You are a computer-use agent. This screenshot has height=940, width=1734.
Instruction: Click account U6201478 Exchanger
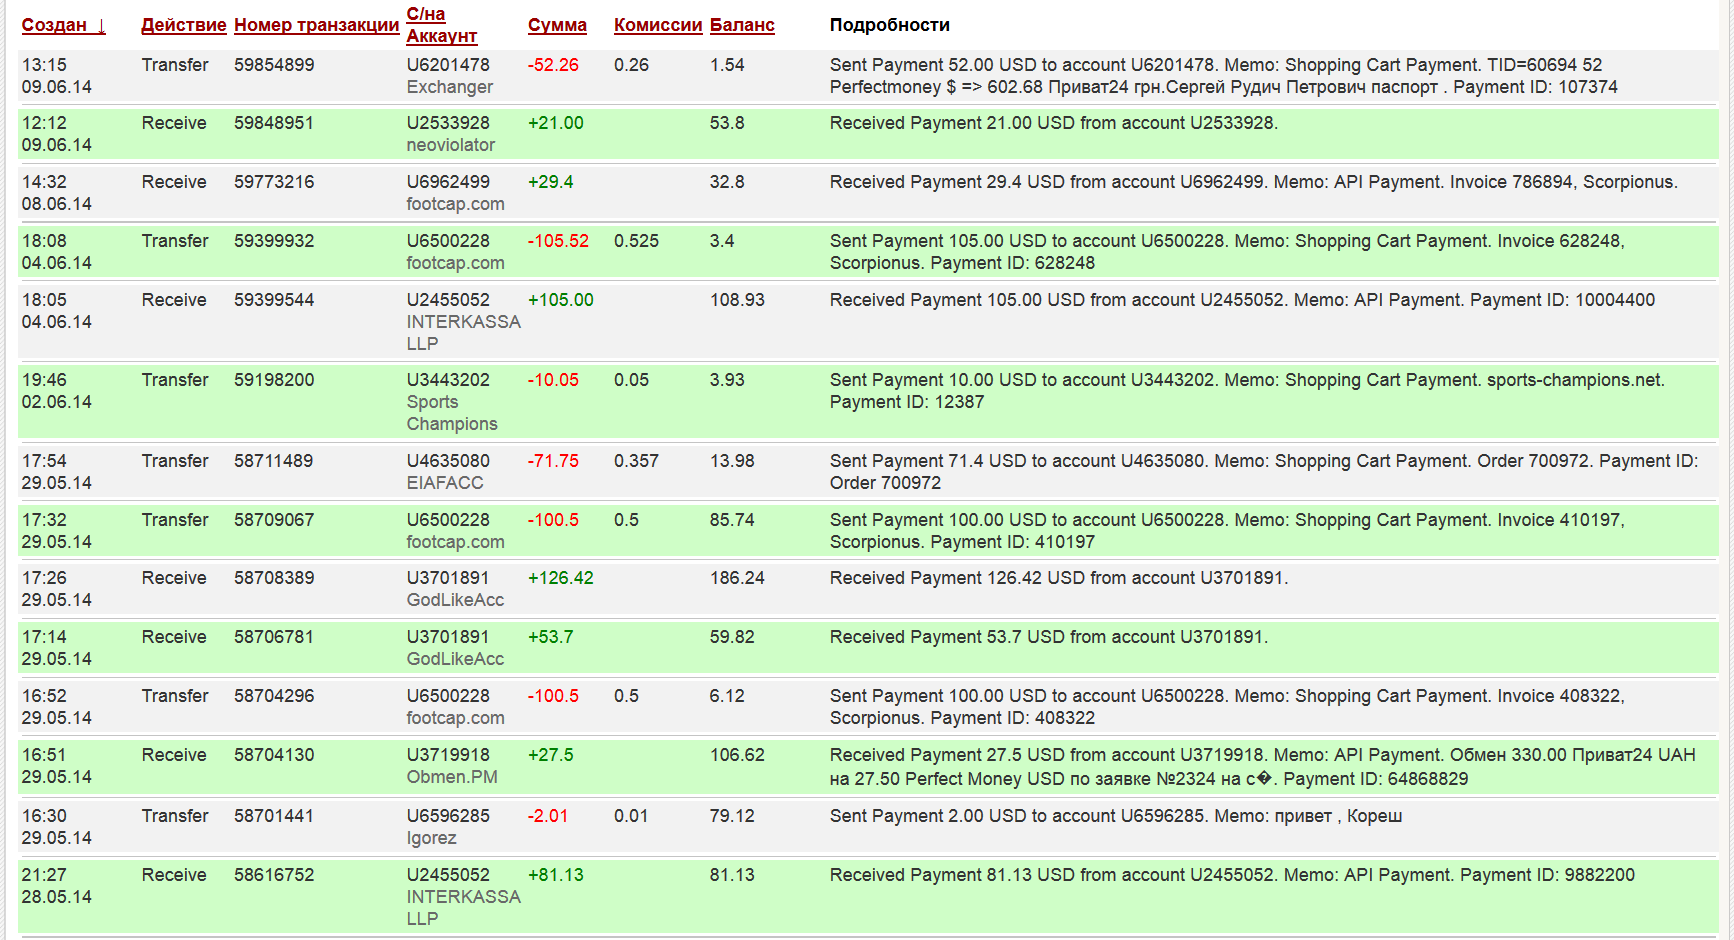(450, 76)
